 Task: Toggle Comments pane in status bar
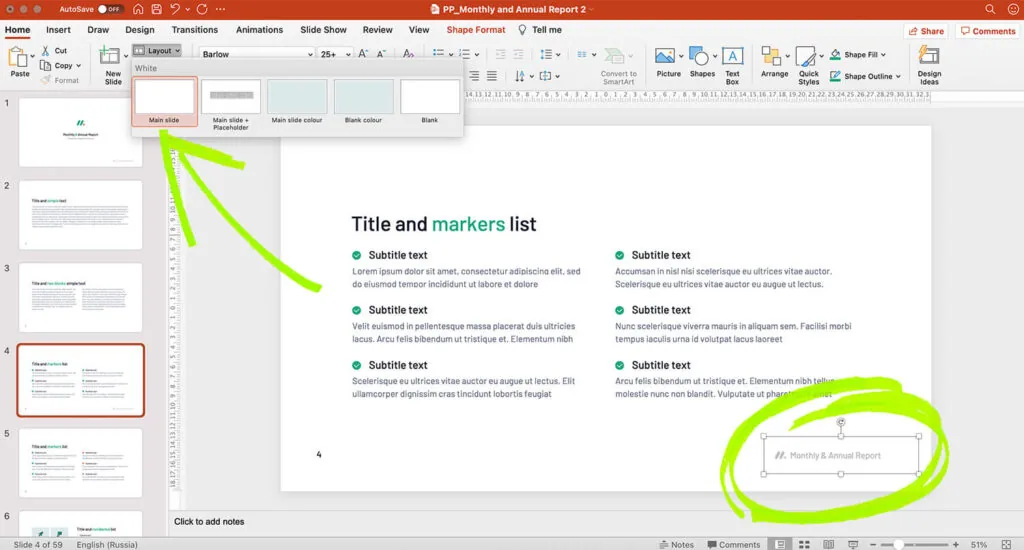pyautogui.click(x=734, y=544)
